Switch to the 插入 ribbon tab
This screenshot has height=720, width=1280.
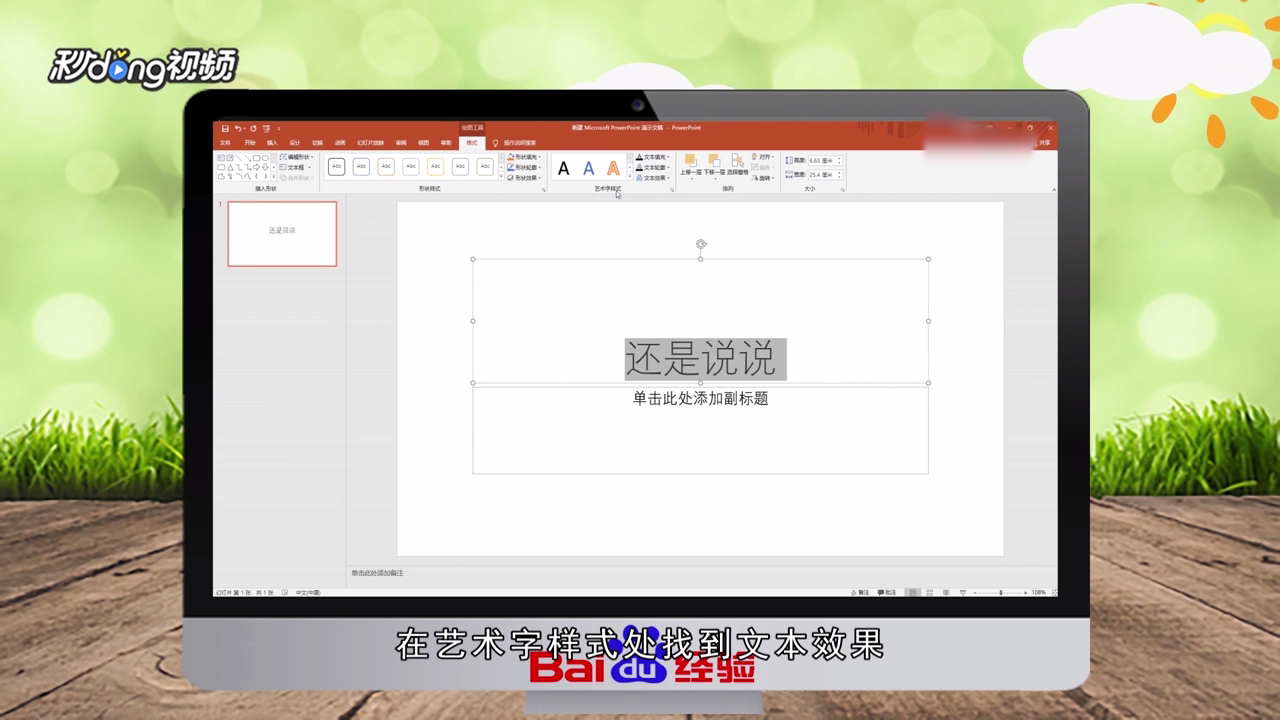pos(272,143)
